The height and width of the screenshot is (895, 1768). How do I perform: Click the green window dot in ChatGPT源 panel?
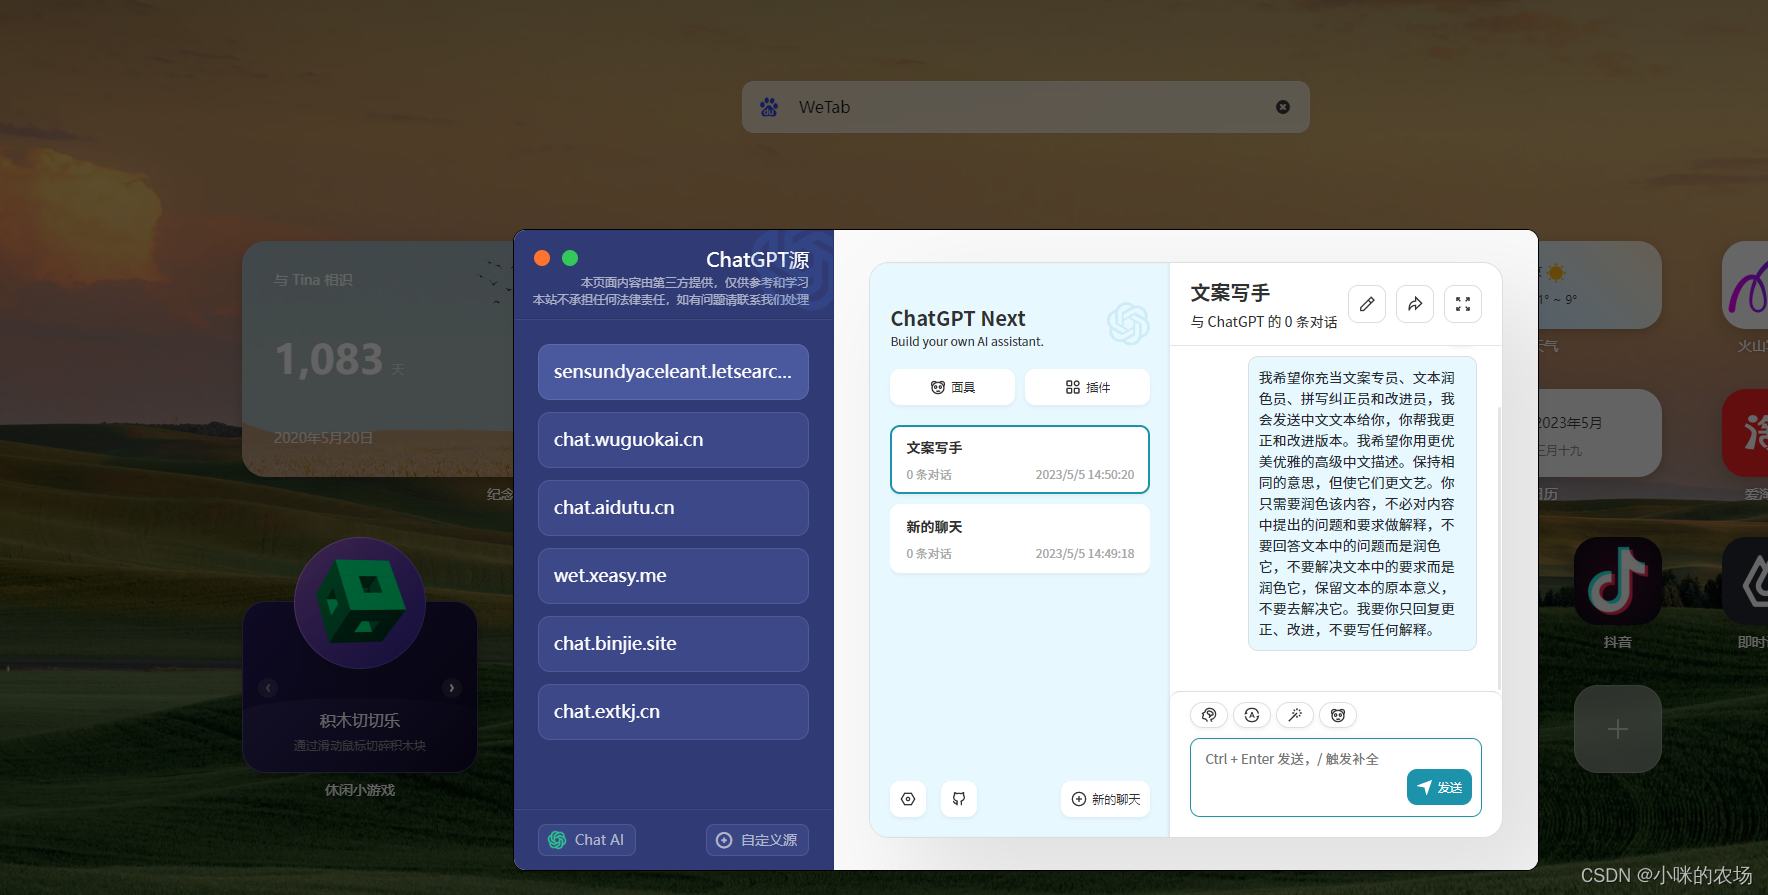click(x=570, y=258)
